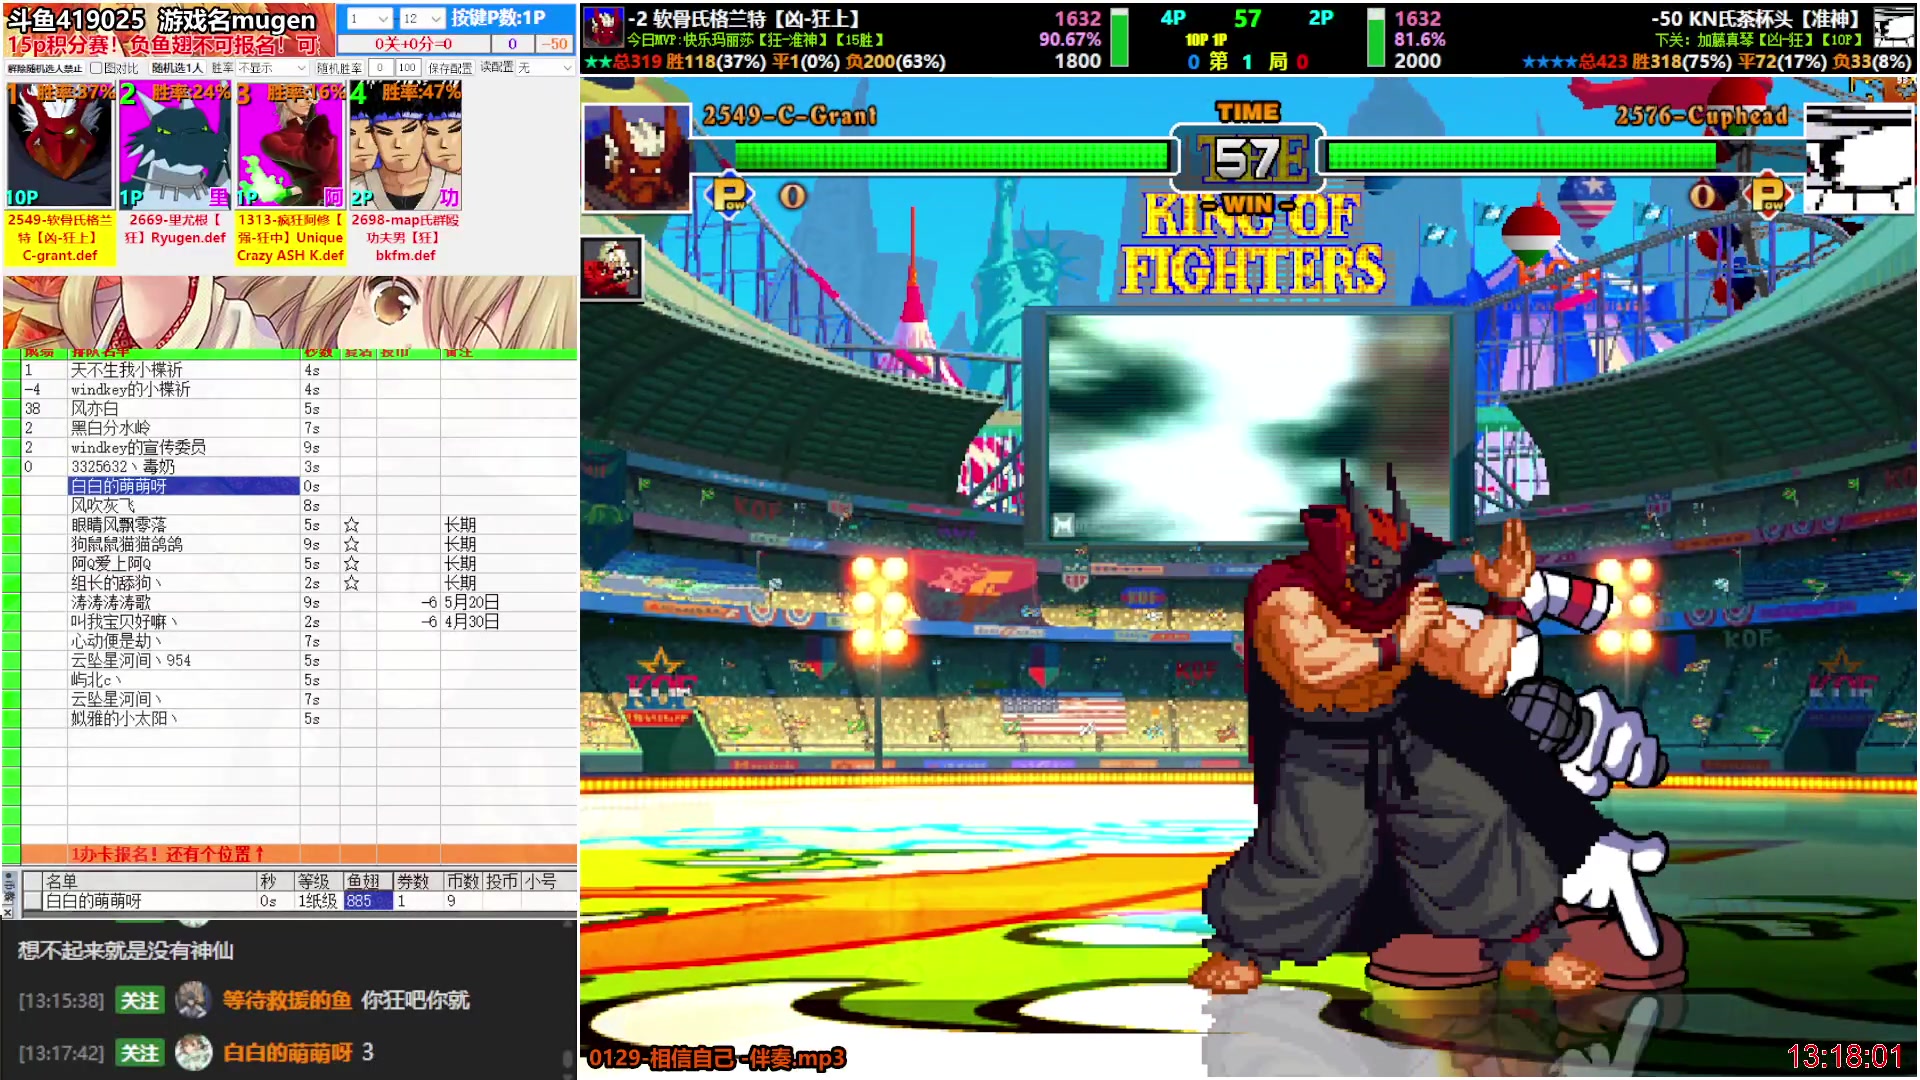Click chat username 等待救援的鱼

(287, 1000)
